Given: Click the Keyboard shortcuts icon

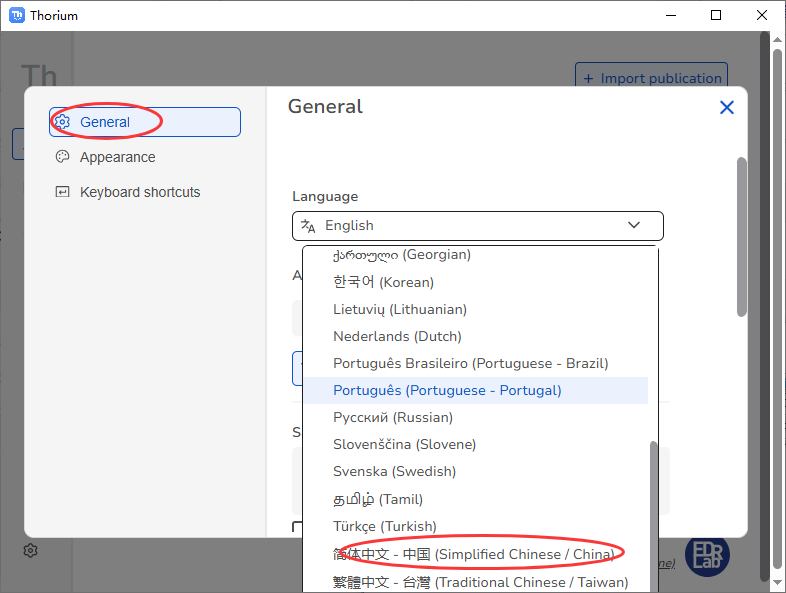Looking at the screenshot, I should 62,192.
